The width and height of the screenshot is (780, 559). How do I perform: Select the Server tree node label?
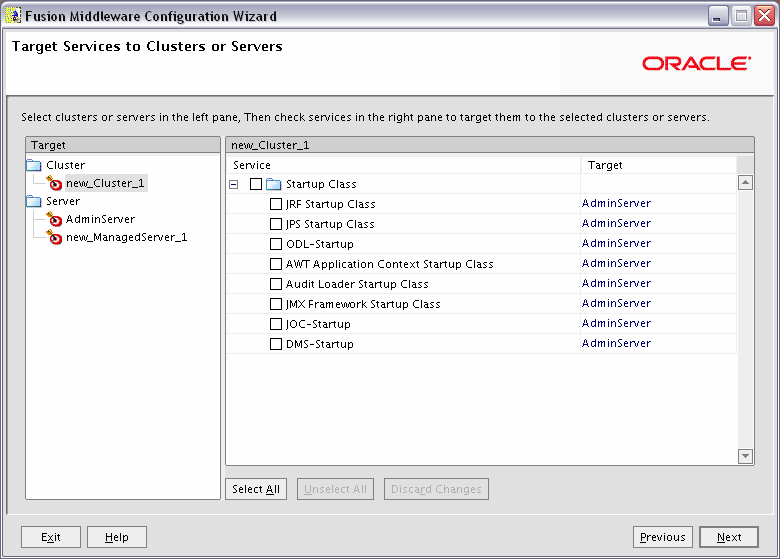point(63,201)
